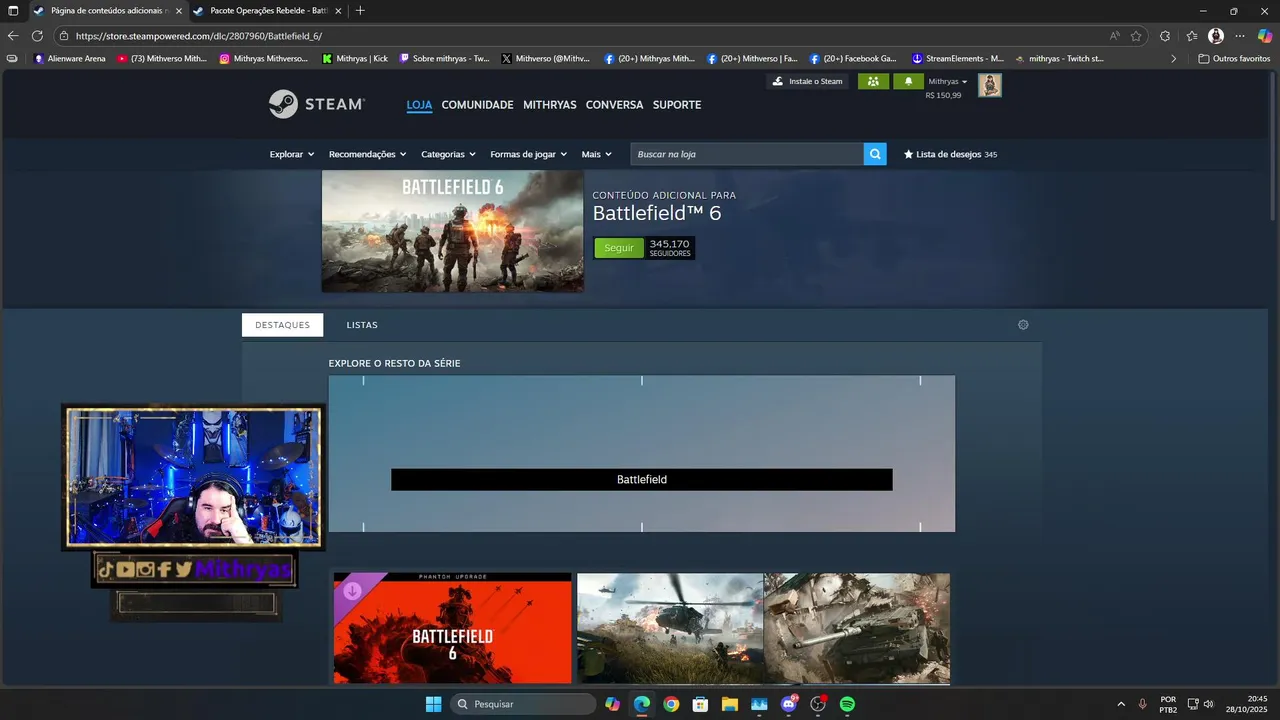The width and height of the screenshot is (1280, 720).
Task: Click the Seguir button
Action: [619, 248]
